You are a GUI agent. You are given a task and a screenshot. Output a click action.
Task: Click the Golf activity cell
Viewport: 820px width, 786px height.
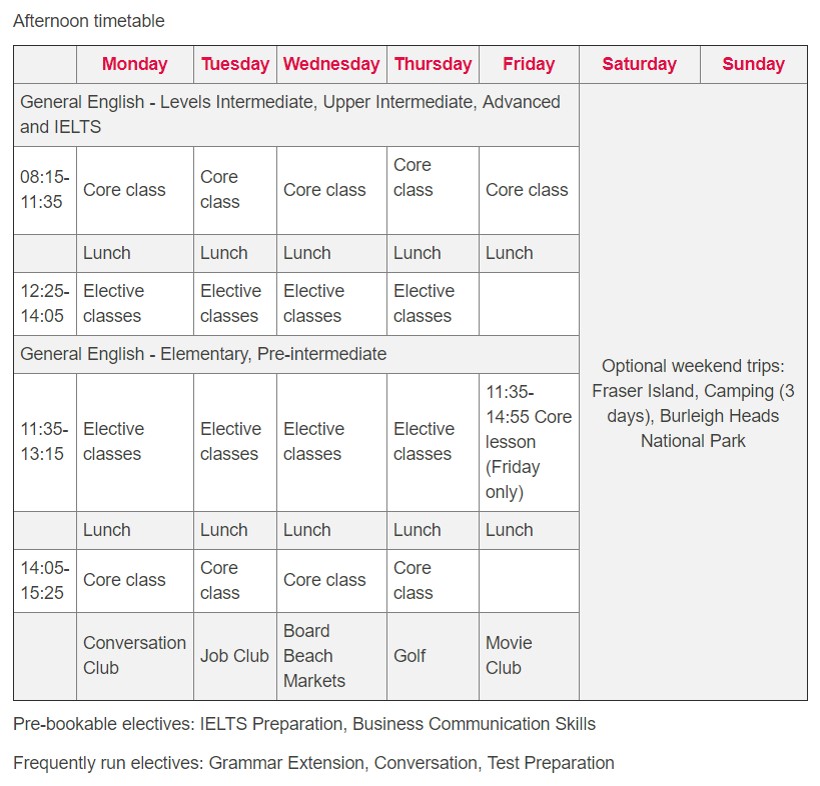click(x=433, y=656)
